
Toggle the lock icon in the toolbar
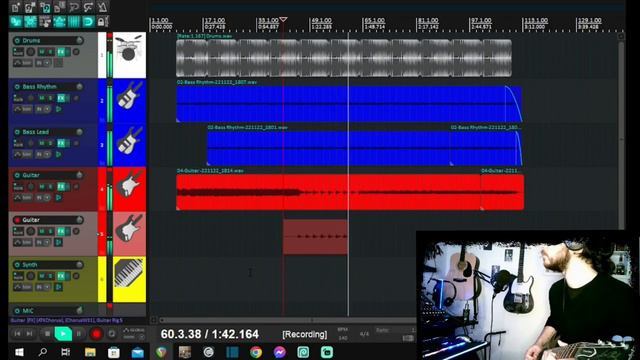pos(102,22)
